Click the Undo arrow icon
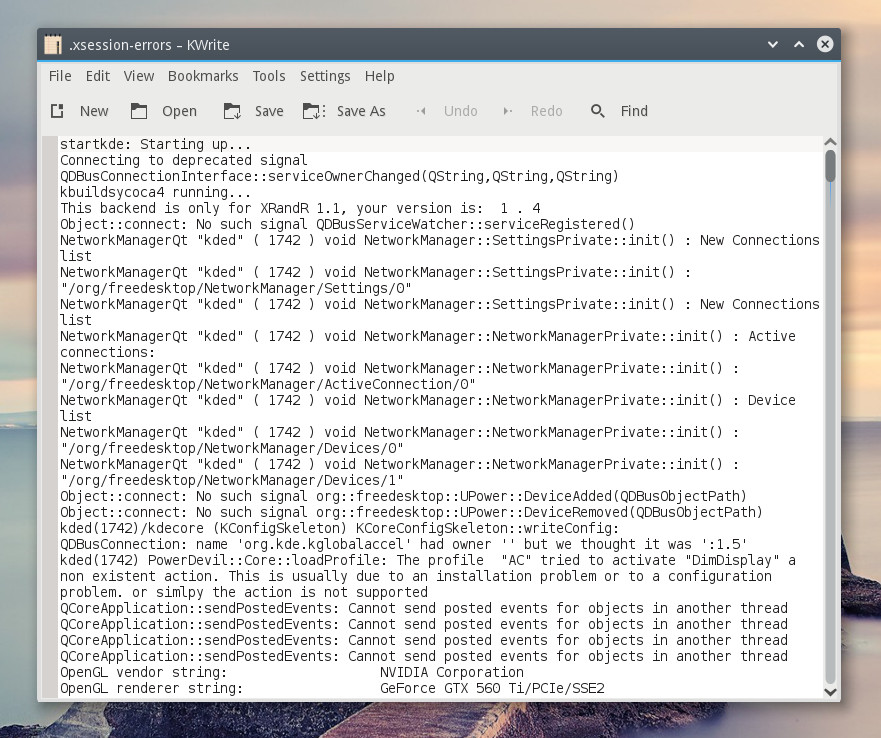Viewport: 881px width, 738px height. [x=421, y=111]
